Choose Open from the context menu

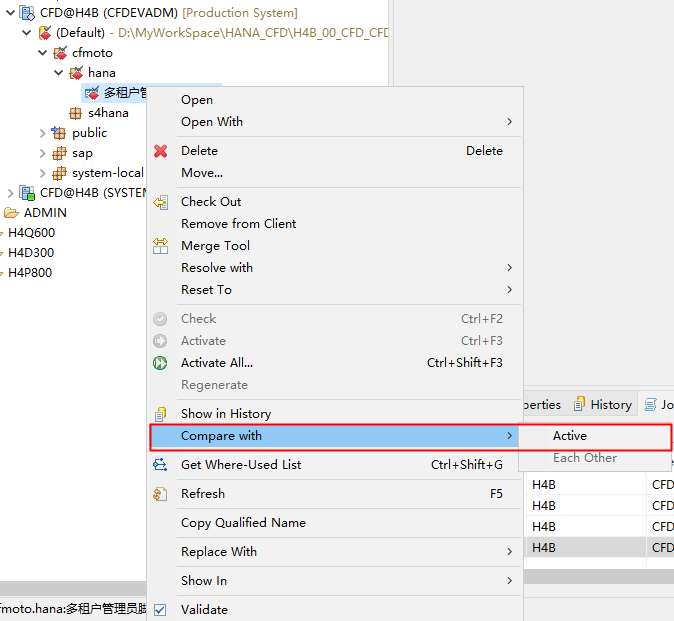[x=335, y=100]
